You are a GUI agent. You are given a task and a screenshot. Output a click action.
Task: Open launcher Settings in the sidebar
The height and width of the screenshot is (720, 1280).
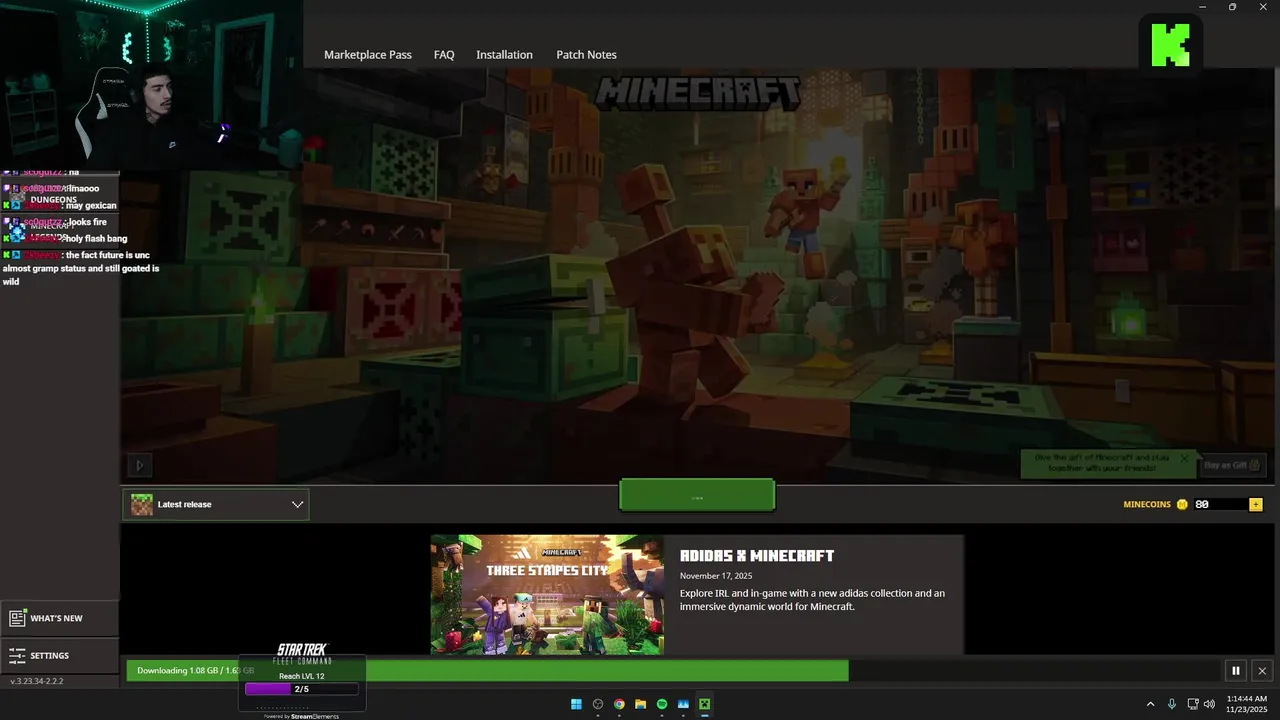point(59,656)
